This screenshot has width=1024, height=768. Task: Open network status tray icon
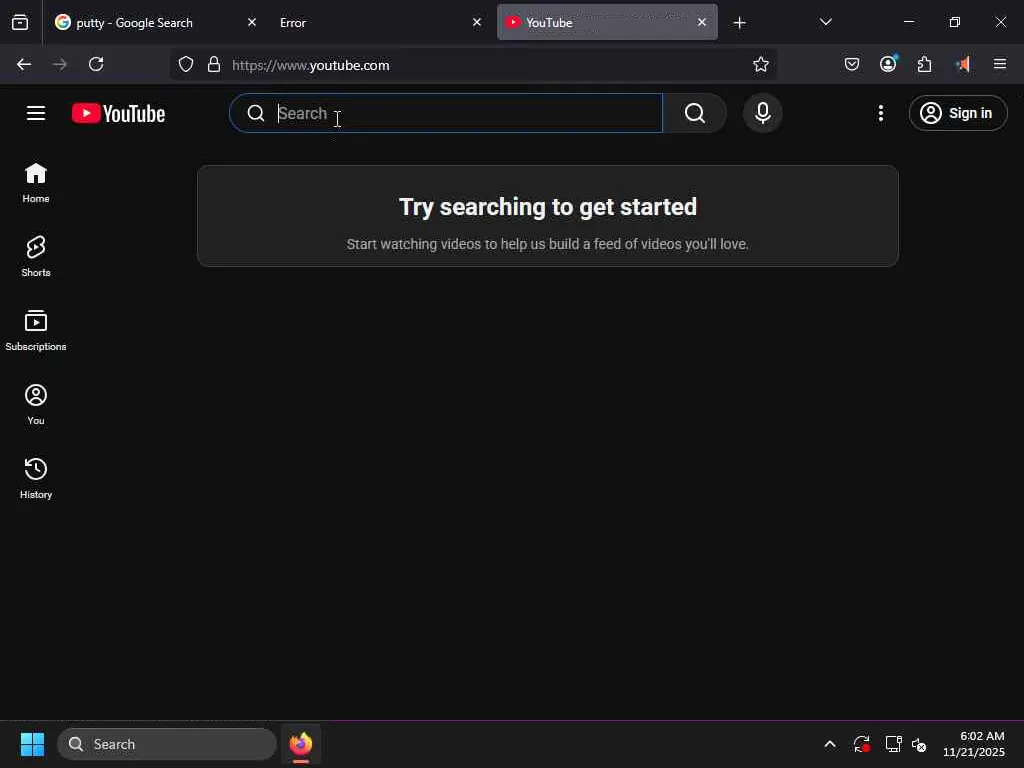click(x=893, y=744)
